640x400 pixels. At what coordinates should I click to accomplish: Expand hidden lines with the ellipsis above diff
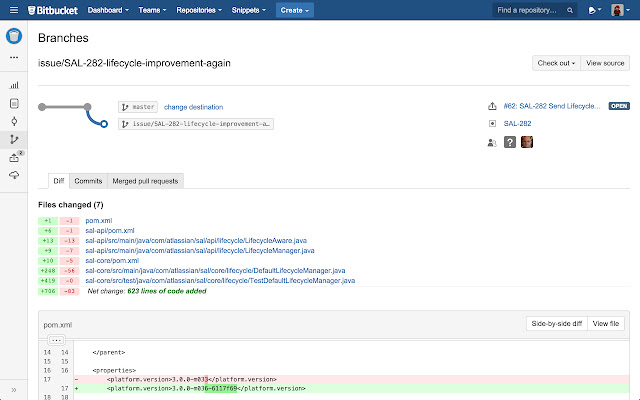point(56,340)
